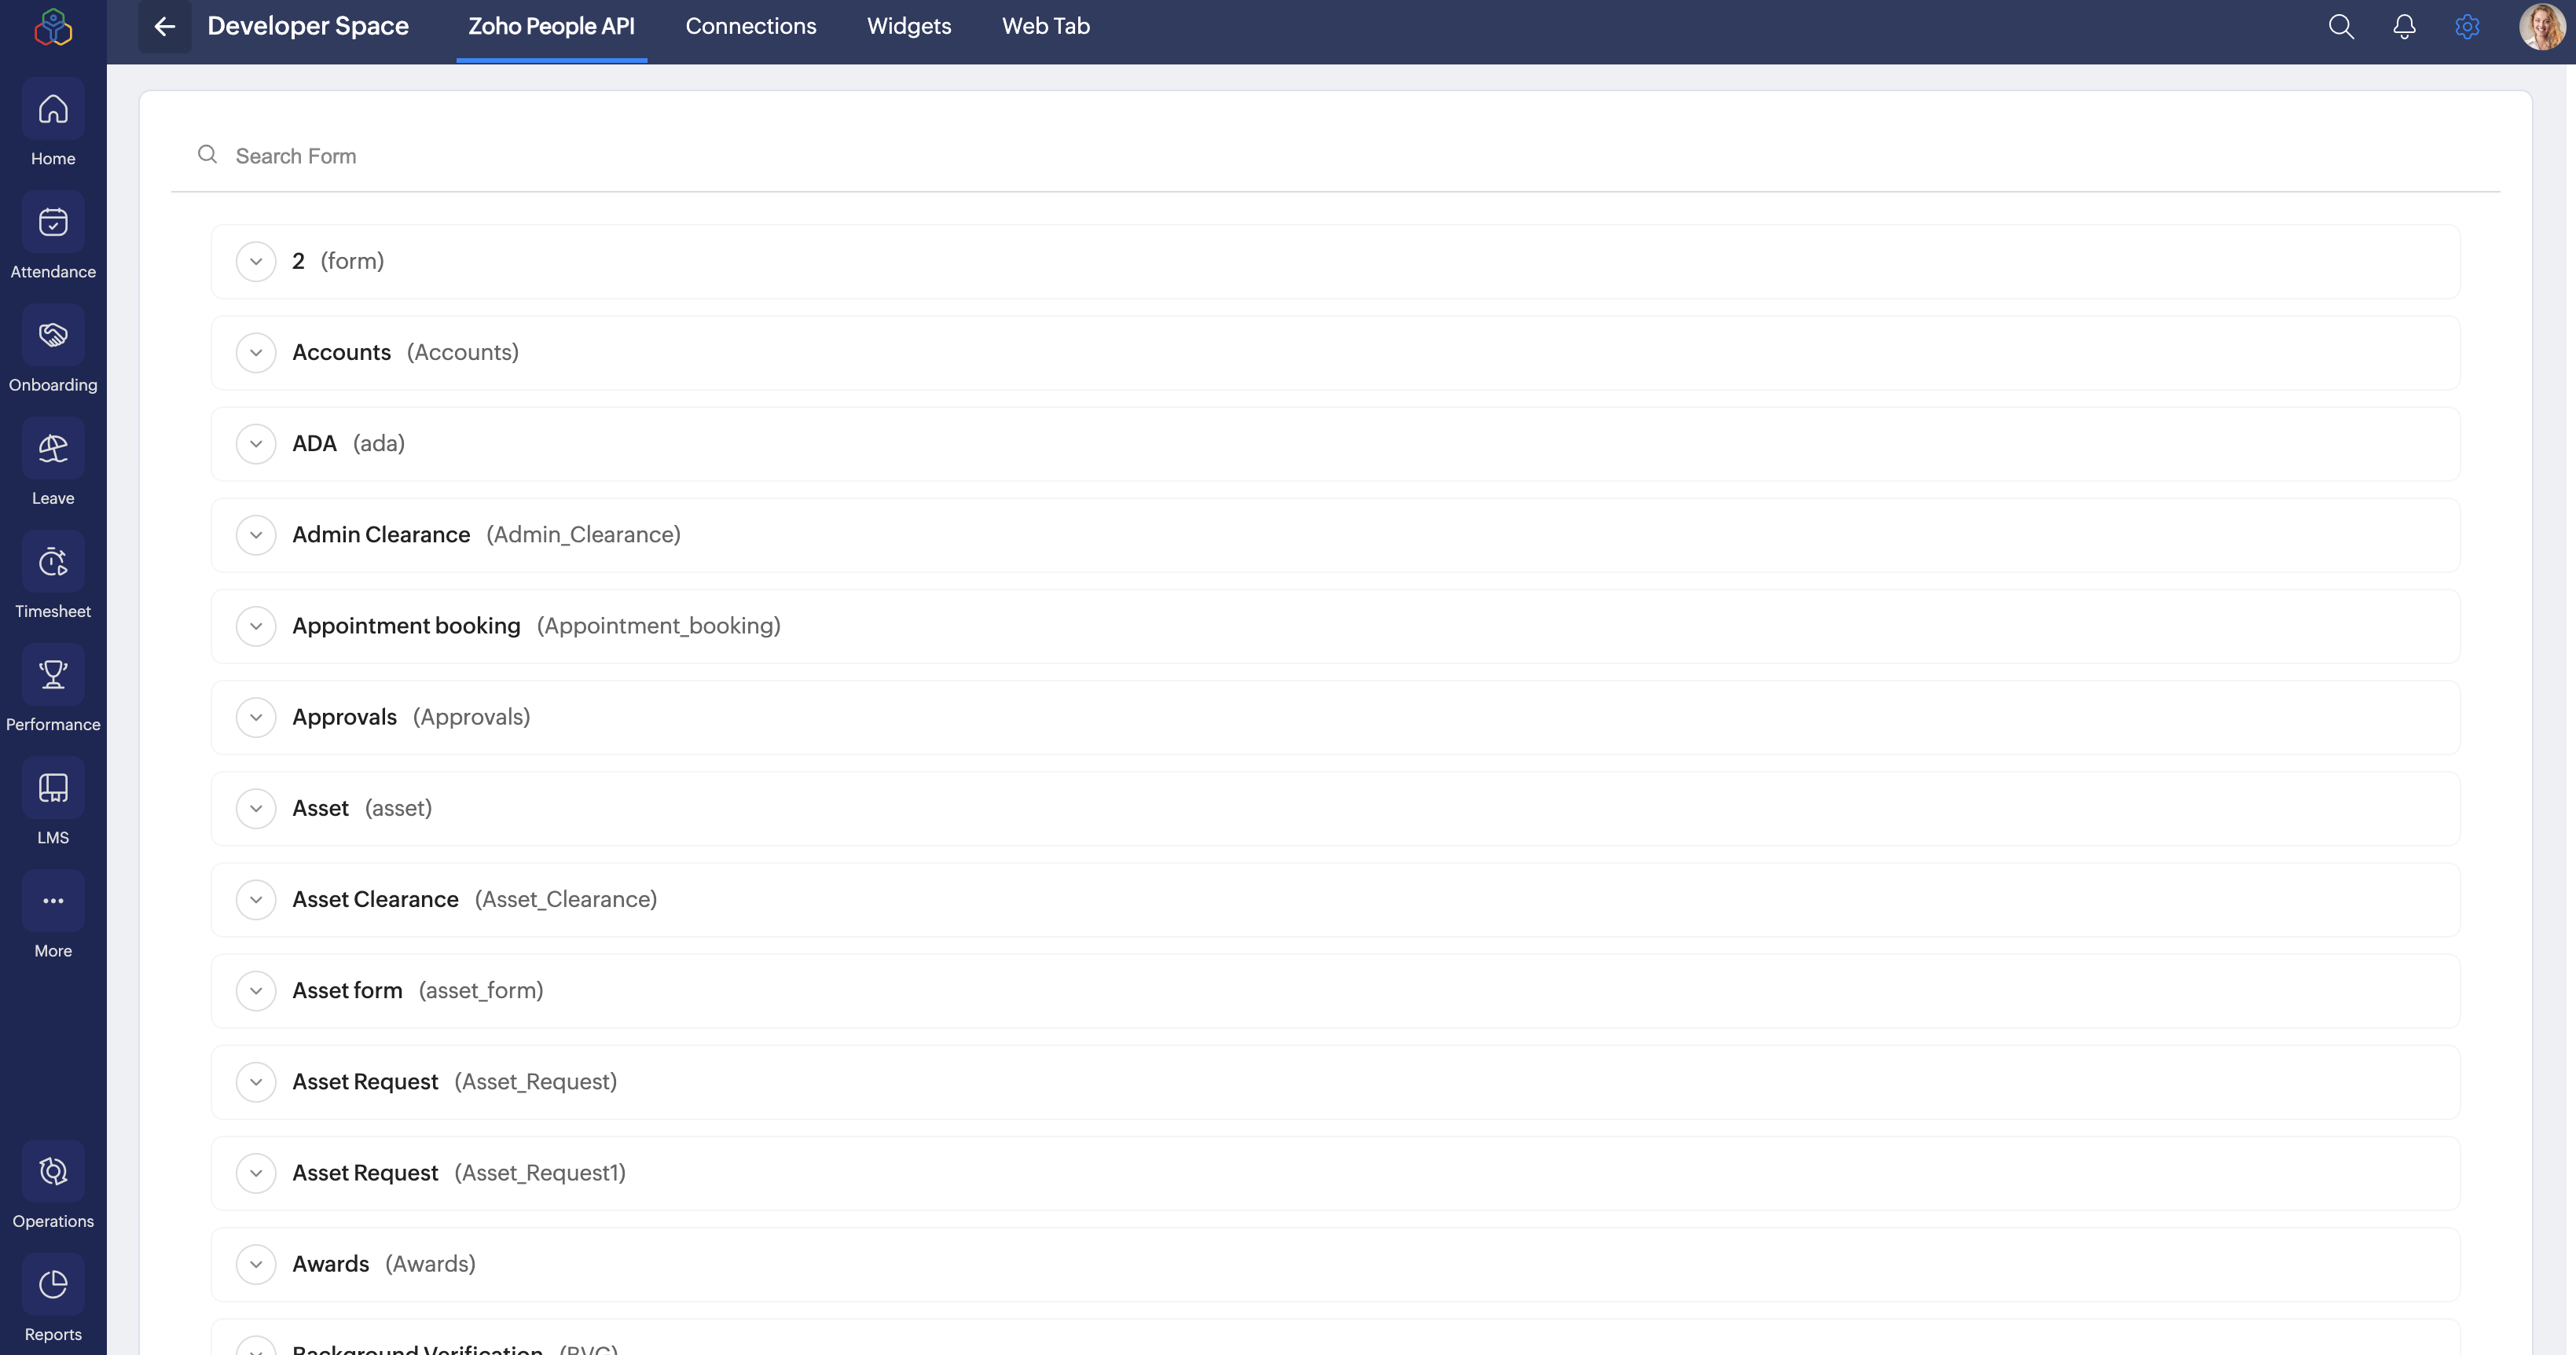Switch to the Widgets tab

click(x=908, y=27)
